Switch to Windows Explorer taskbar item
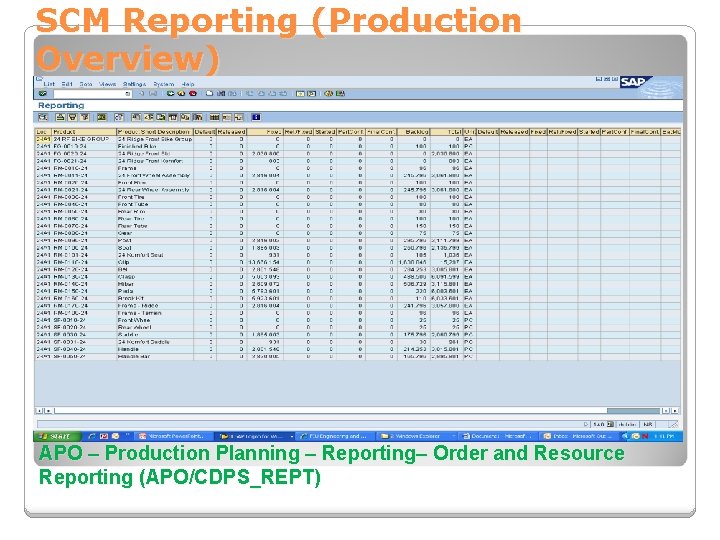This screenshot has height=540, width=720. point(418,436)
